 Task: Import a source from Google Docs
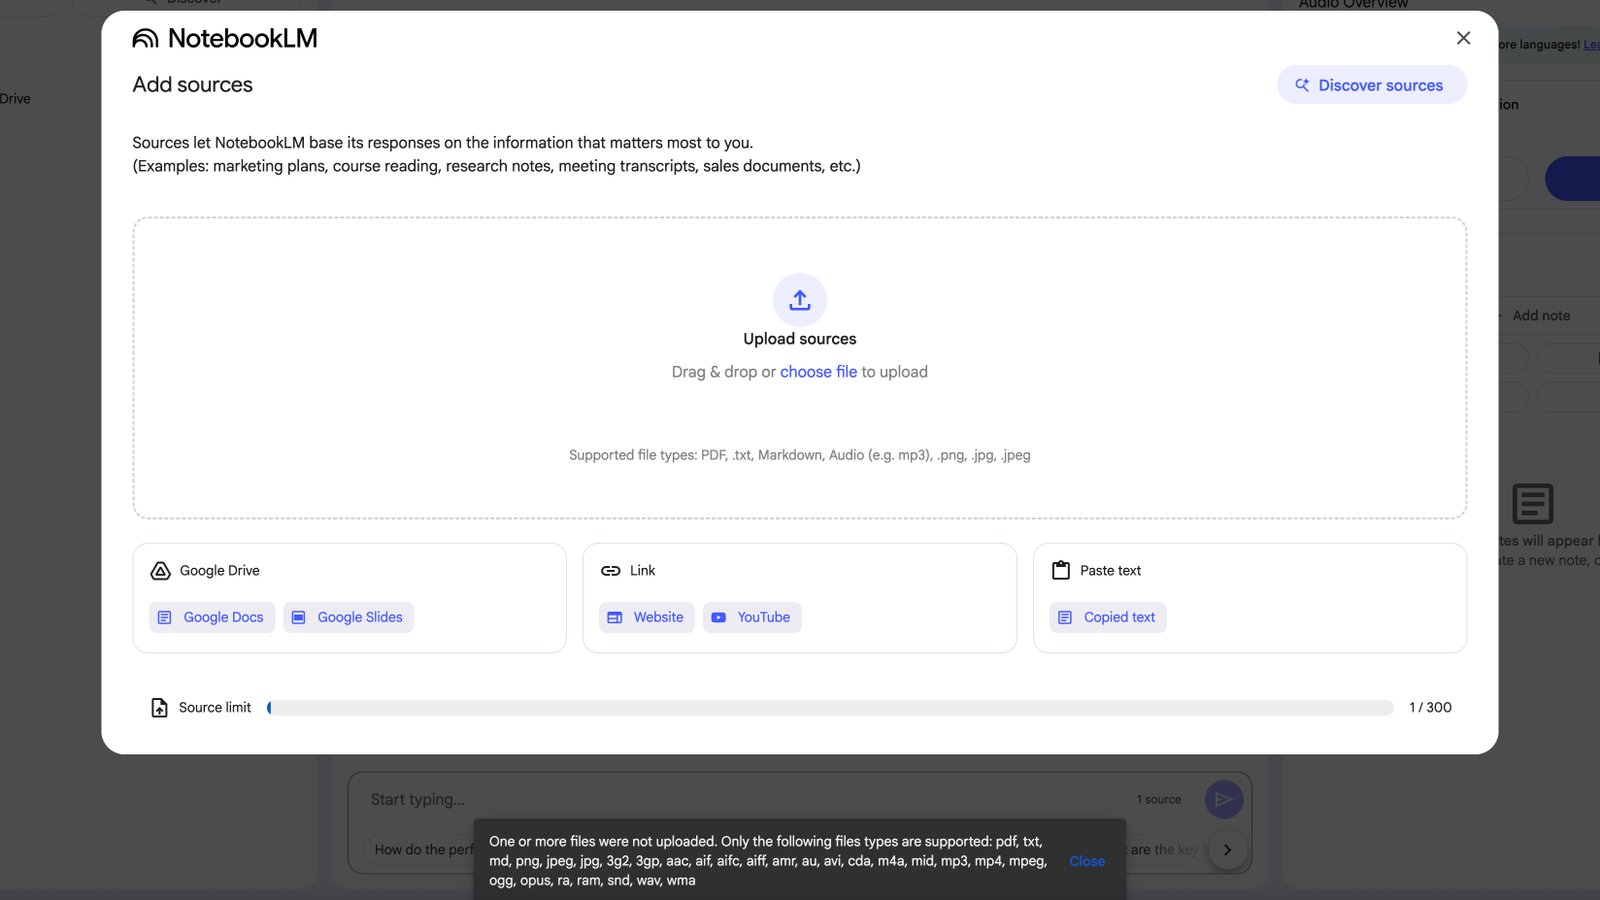(211, 617)
